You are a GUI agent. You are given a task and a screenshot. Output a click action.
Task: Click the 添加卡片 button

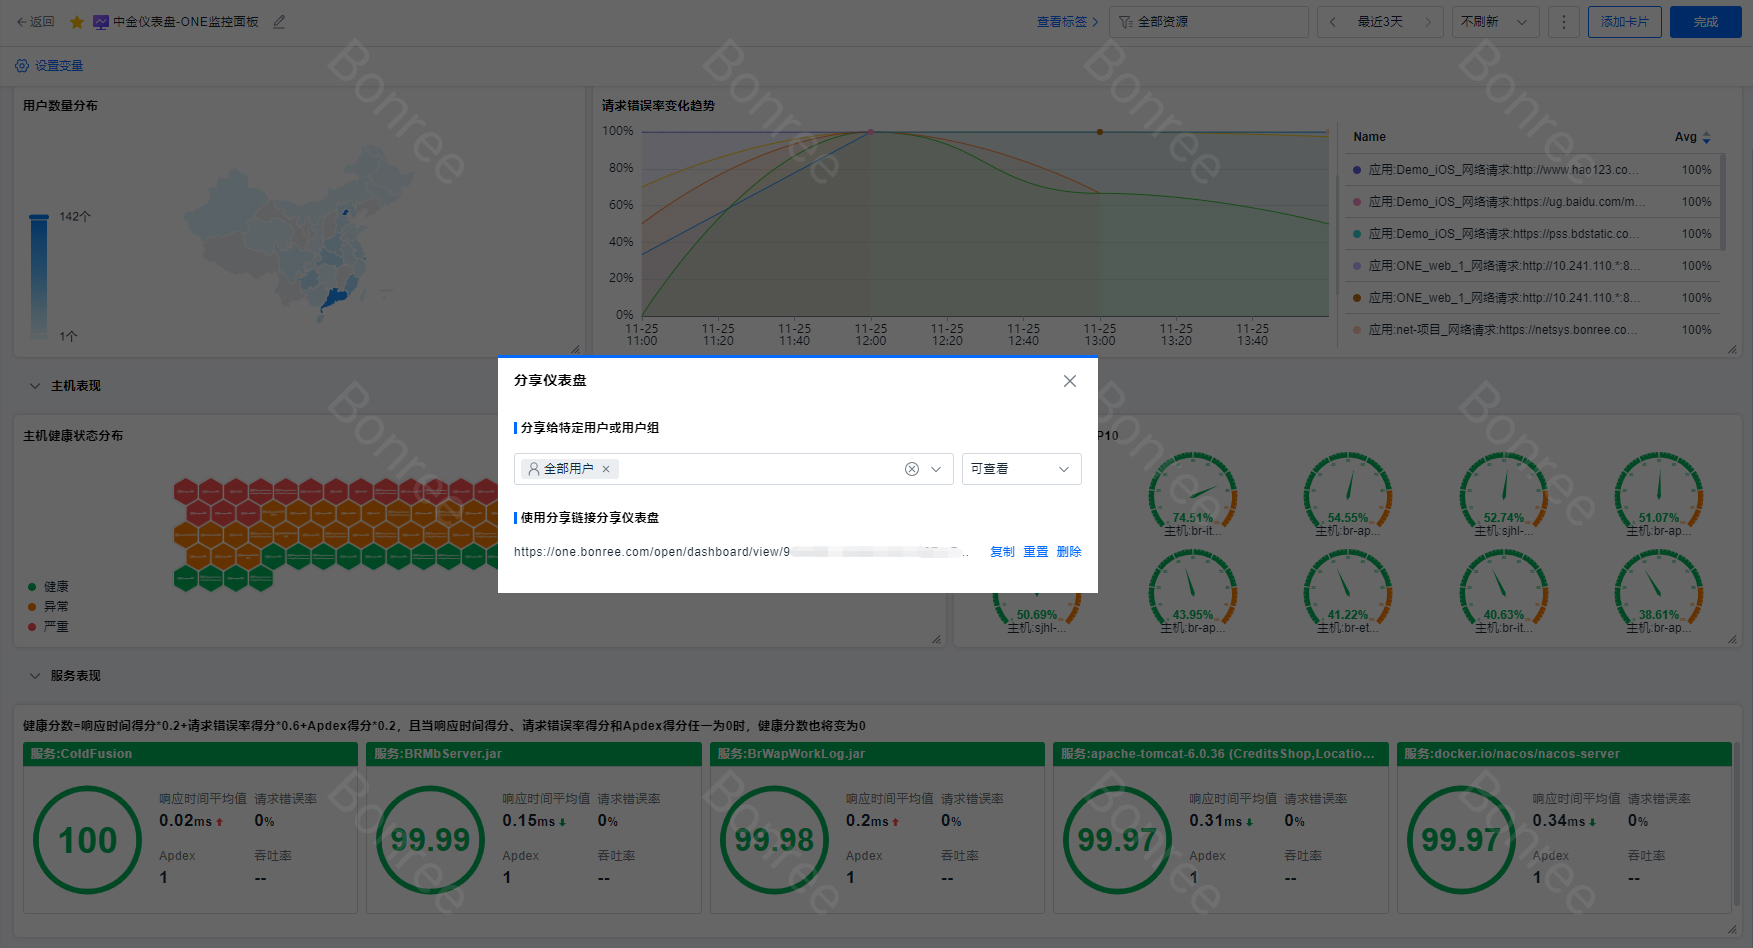[x=1624, y=22]
